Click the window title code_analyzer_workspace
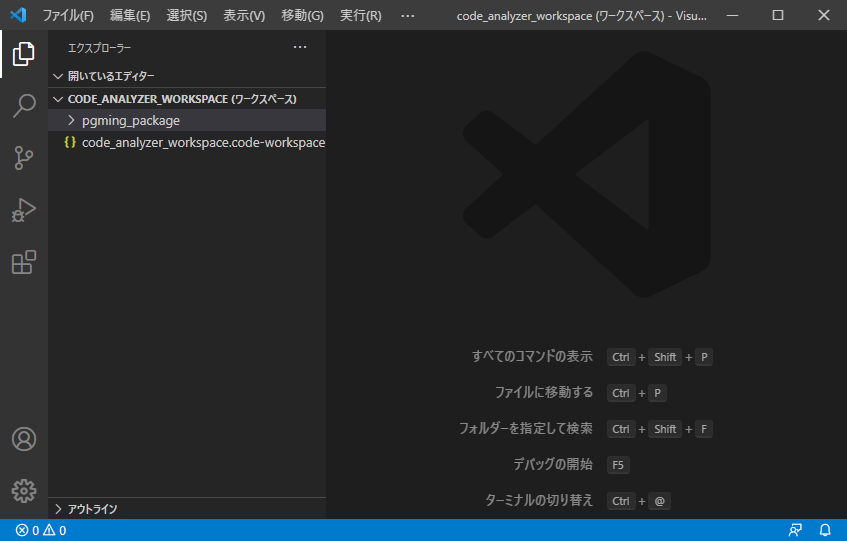Image resolution: width=847 pixels, height=541 pixels. (x=581, y=16)
